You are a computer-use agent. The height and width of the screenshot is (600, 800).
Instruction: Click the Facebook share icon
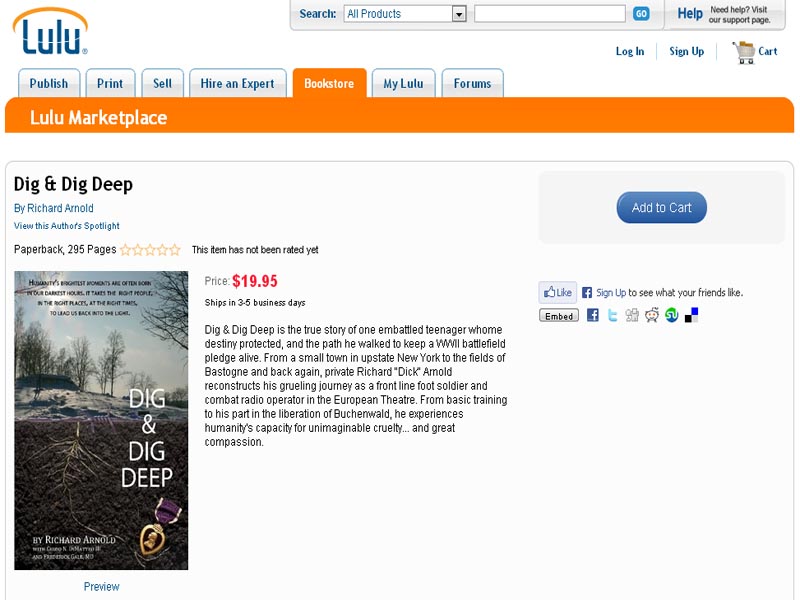[592, 315]
